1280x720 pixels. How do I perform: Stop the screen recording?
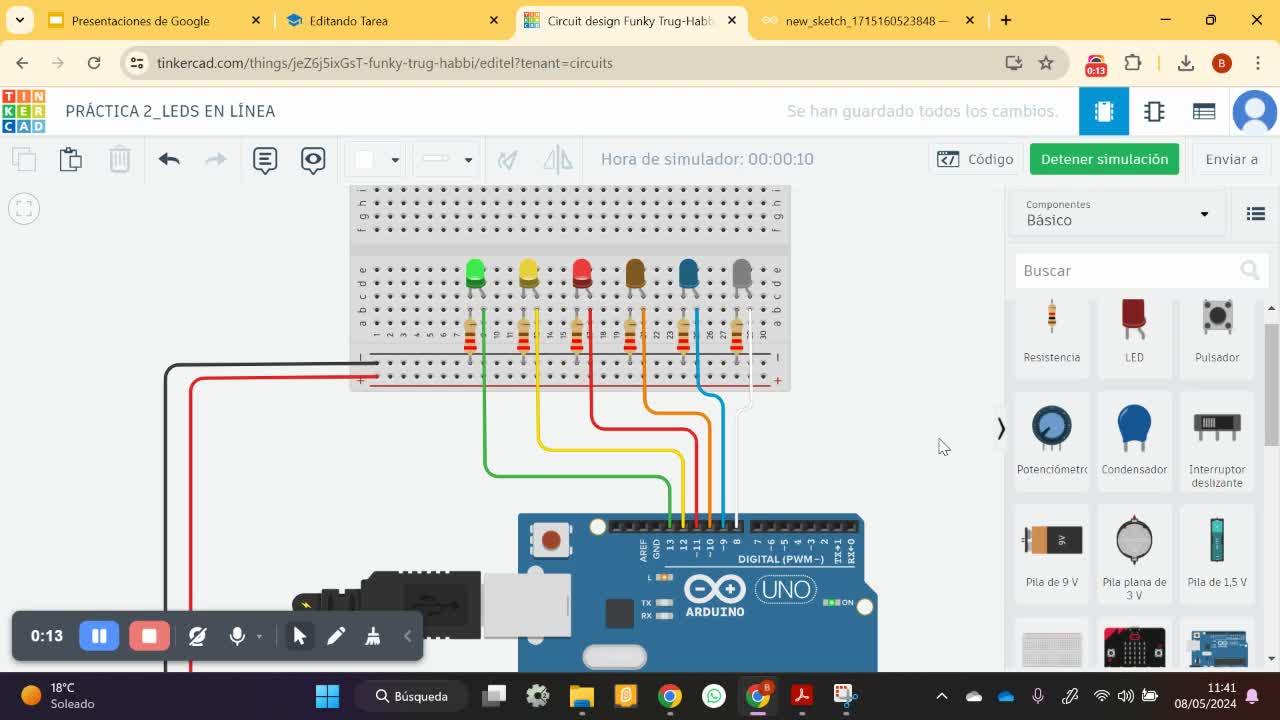(x=149, y=635)
